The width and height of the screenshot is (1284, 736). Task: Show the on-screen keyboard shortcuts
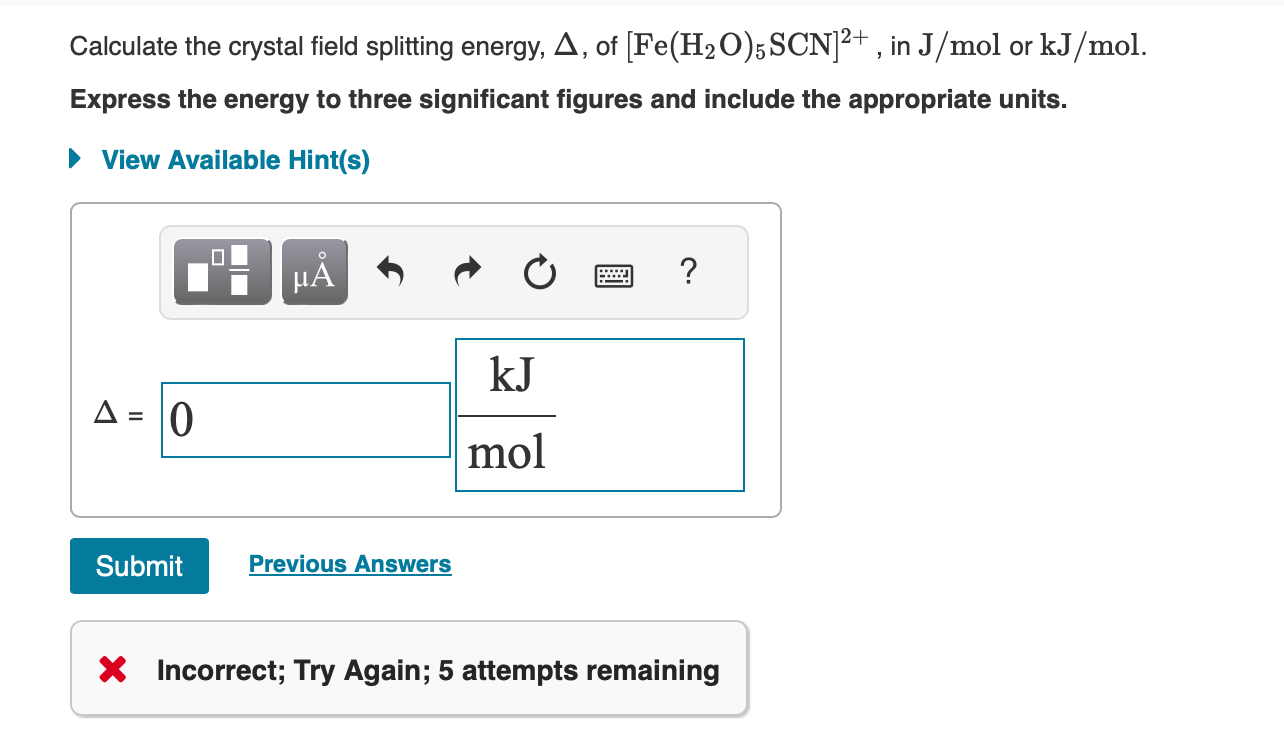(613, 274)
